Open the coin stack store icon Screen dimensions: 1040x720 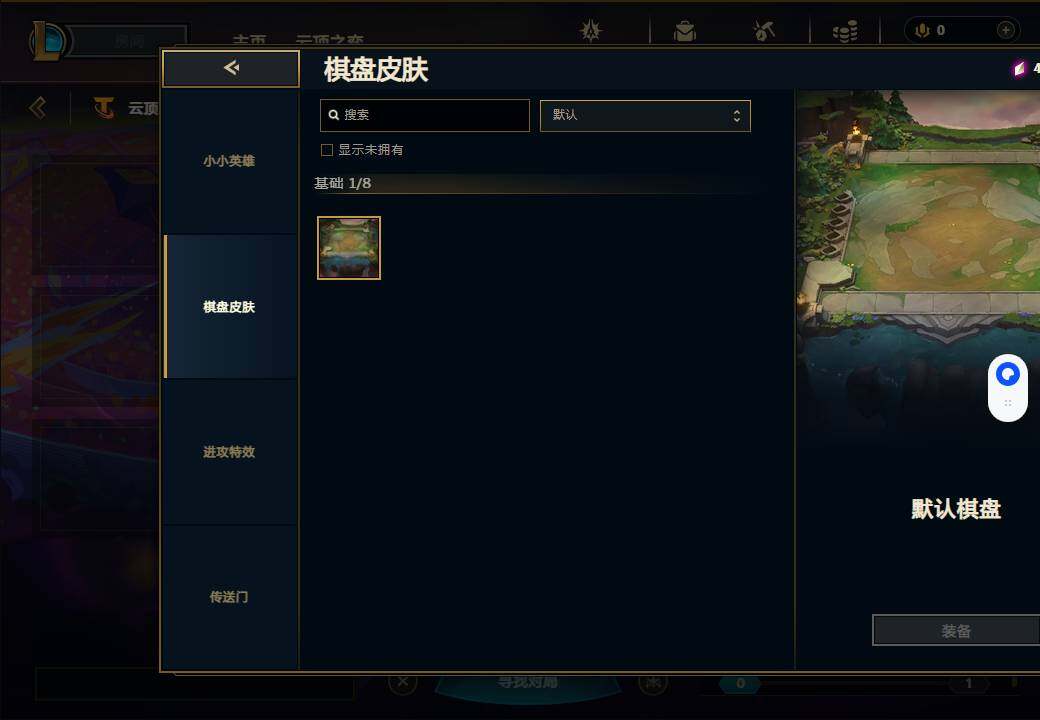845,31
